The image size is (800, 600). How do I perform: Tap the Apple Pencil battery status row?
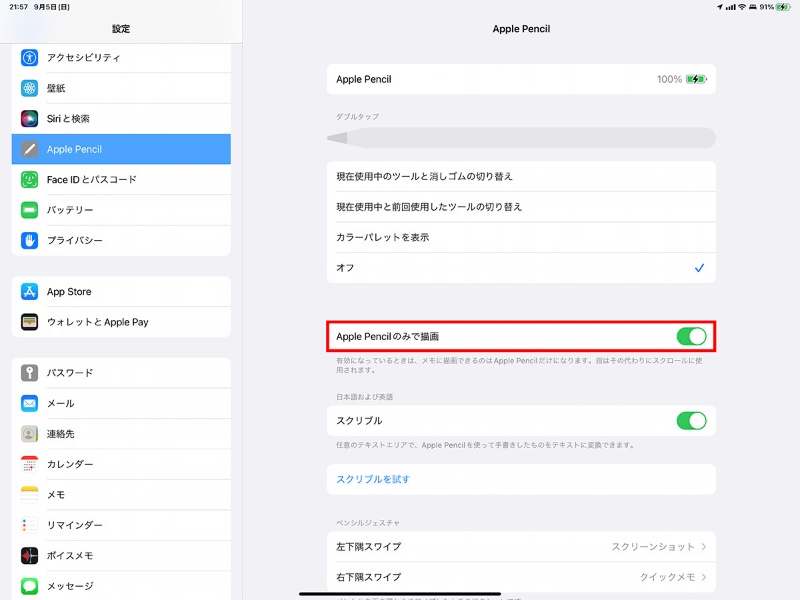coord(520,79)
